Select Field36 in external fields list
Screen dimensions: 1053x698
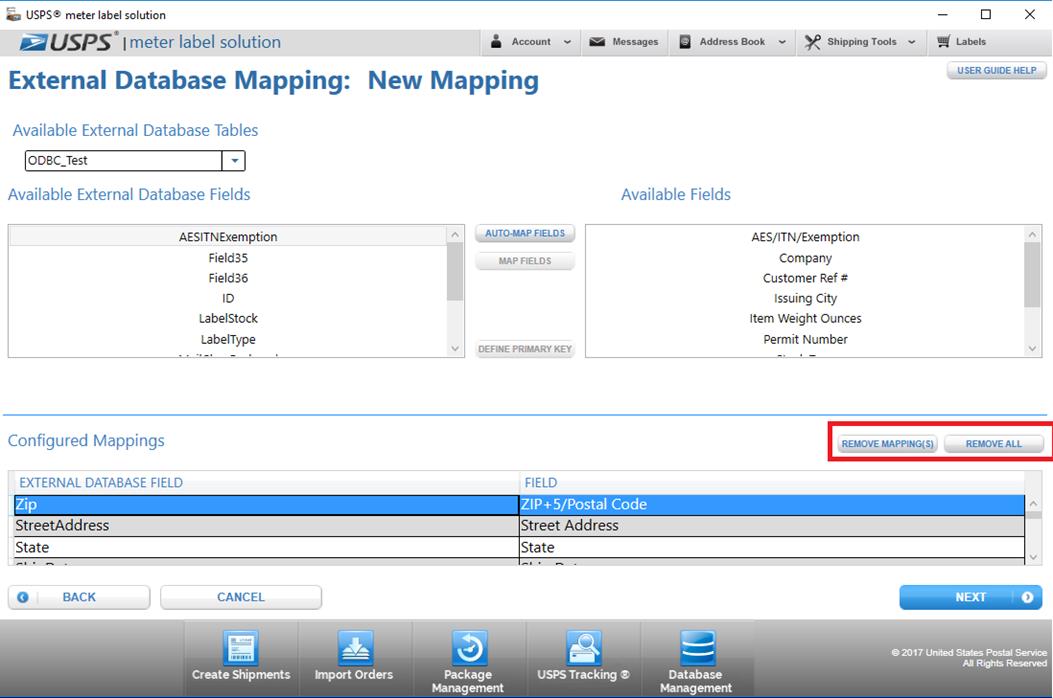coord(228,277)
